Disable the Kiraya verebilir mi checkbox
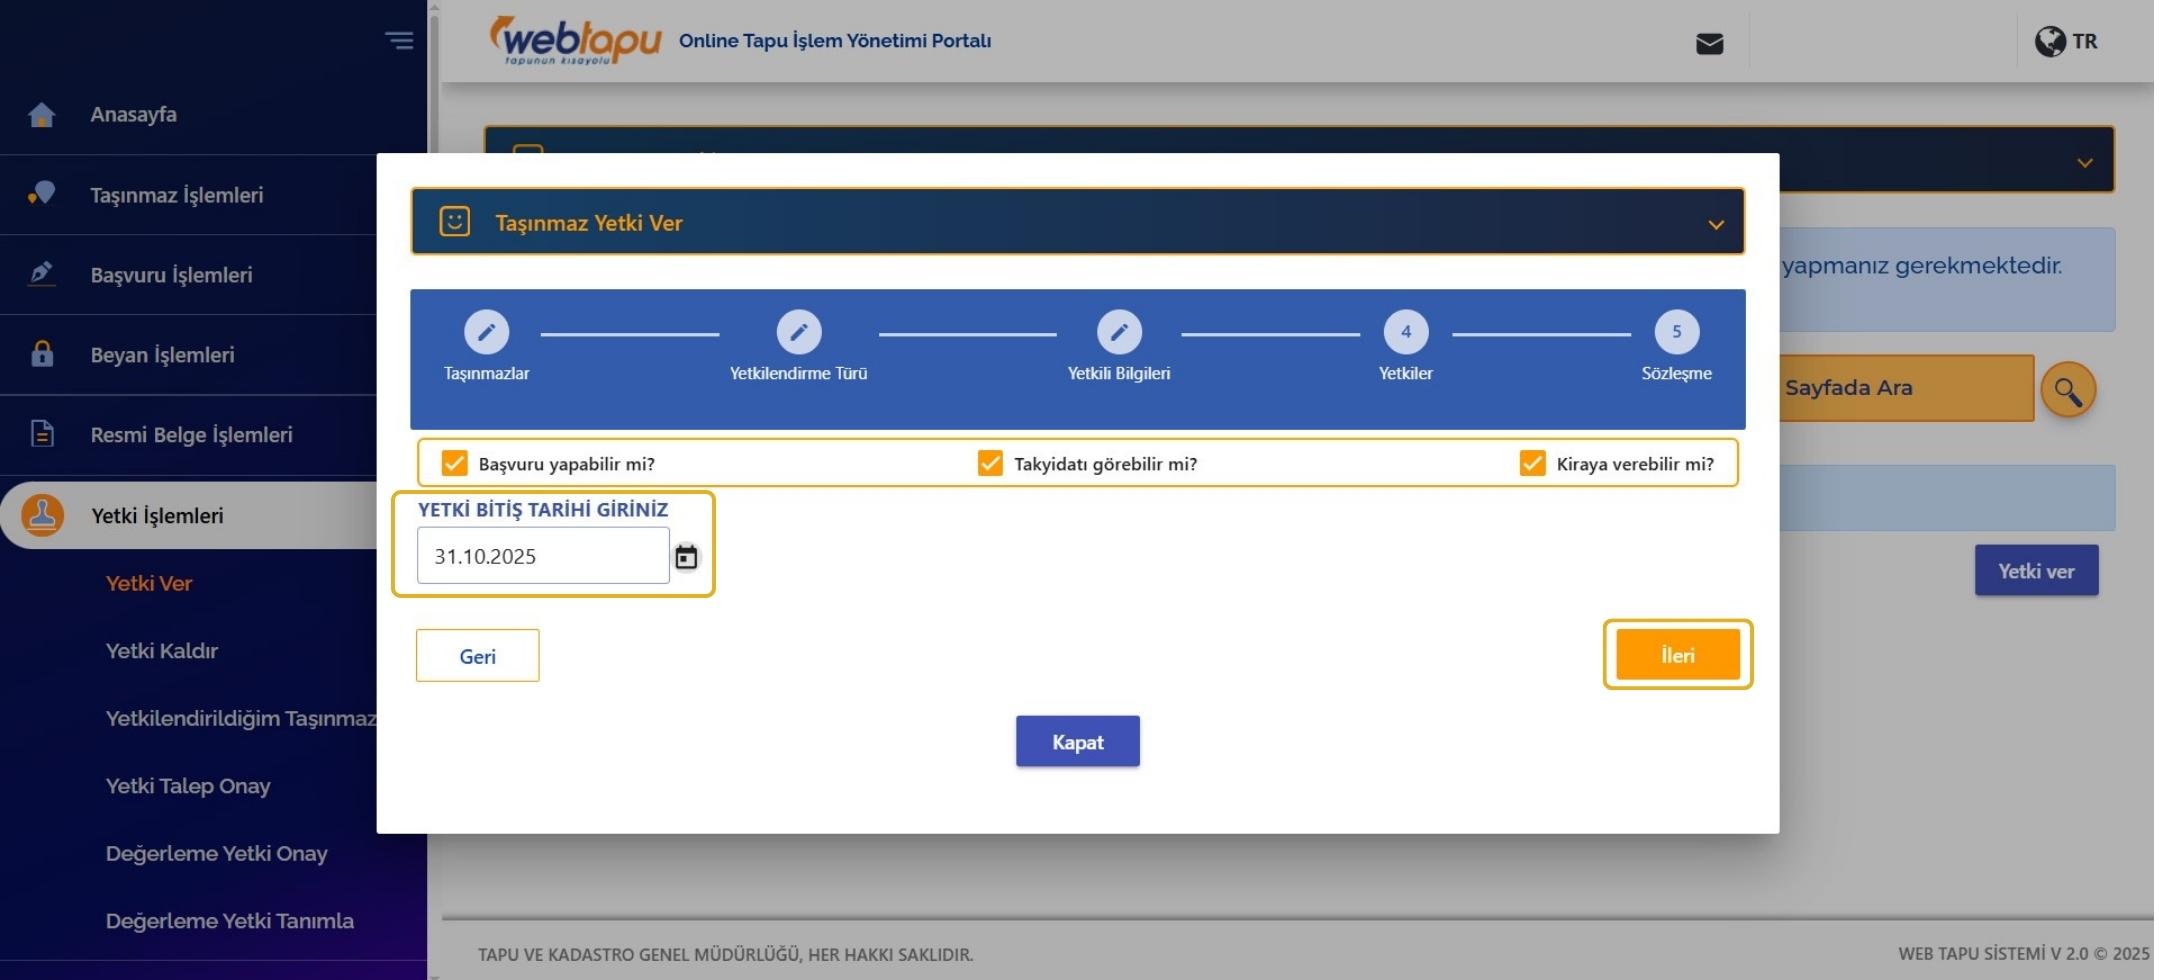This screenshot has width=2160, height=980. pyautogui.click(x=1533, y=463)
